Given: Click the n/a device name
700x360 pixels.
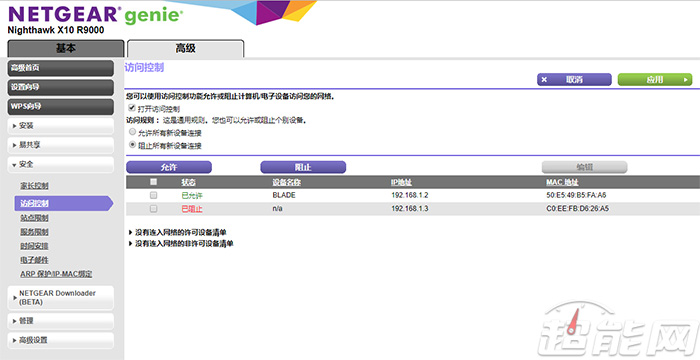Looking at the screenshot, I should tap(277, 209).
